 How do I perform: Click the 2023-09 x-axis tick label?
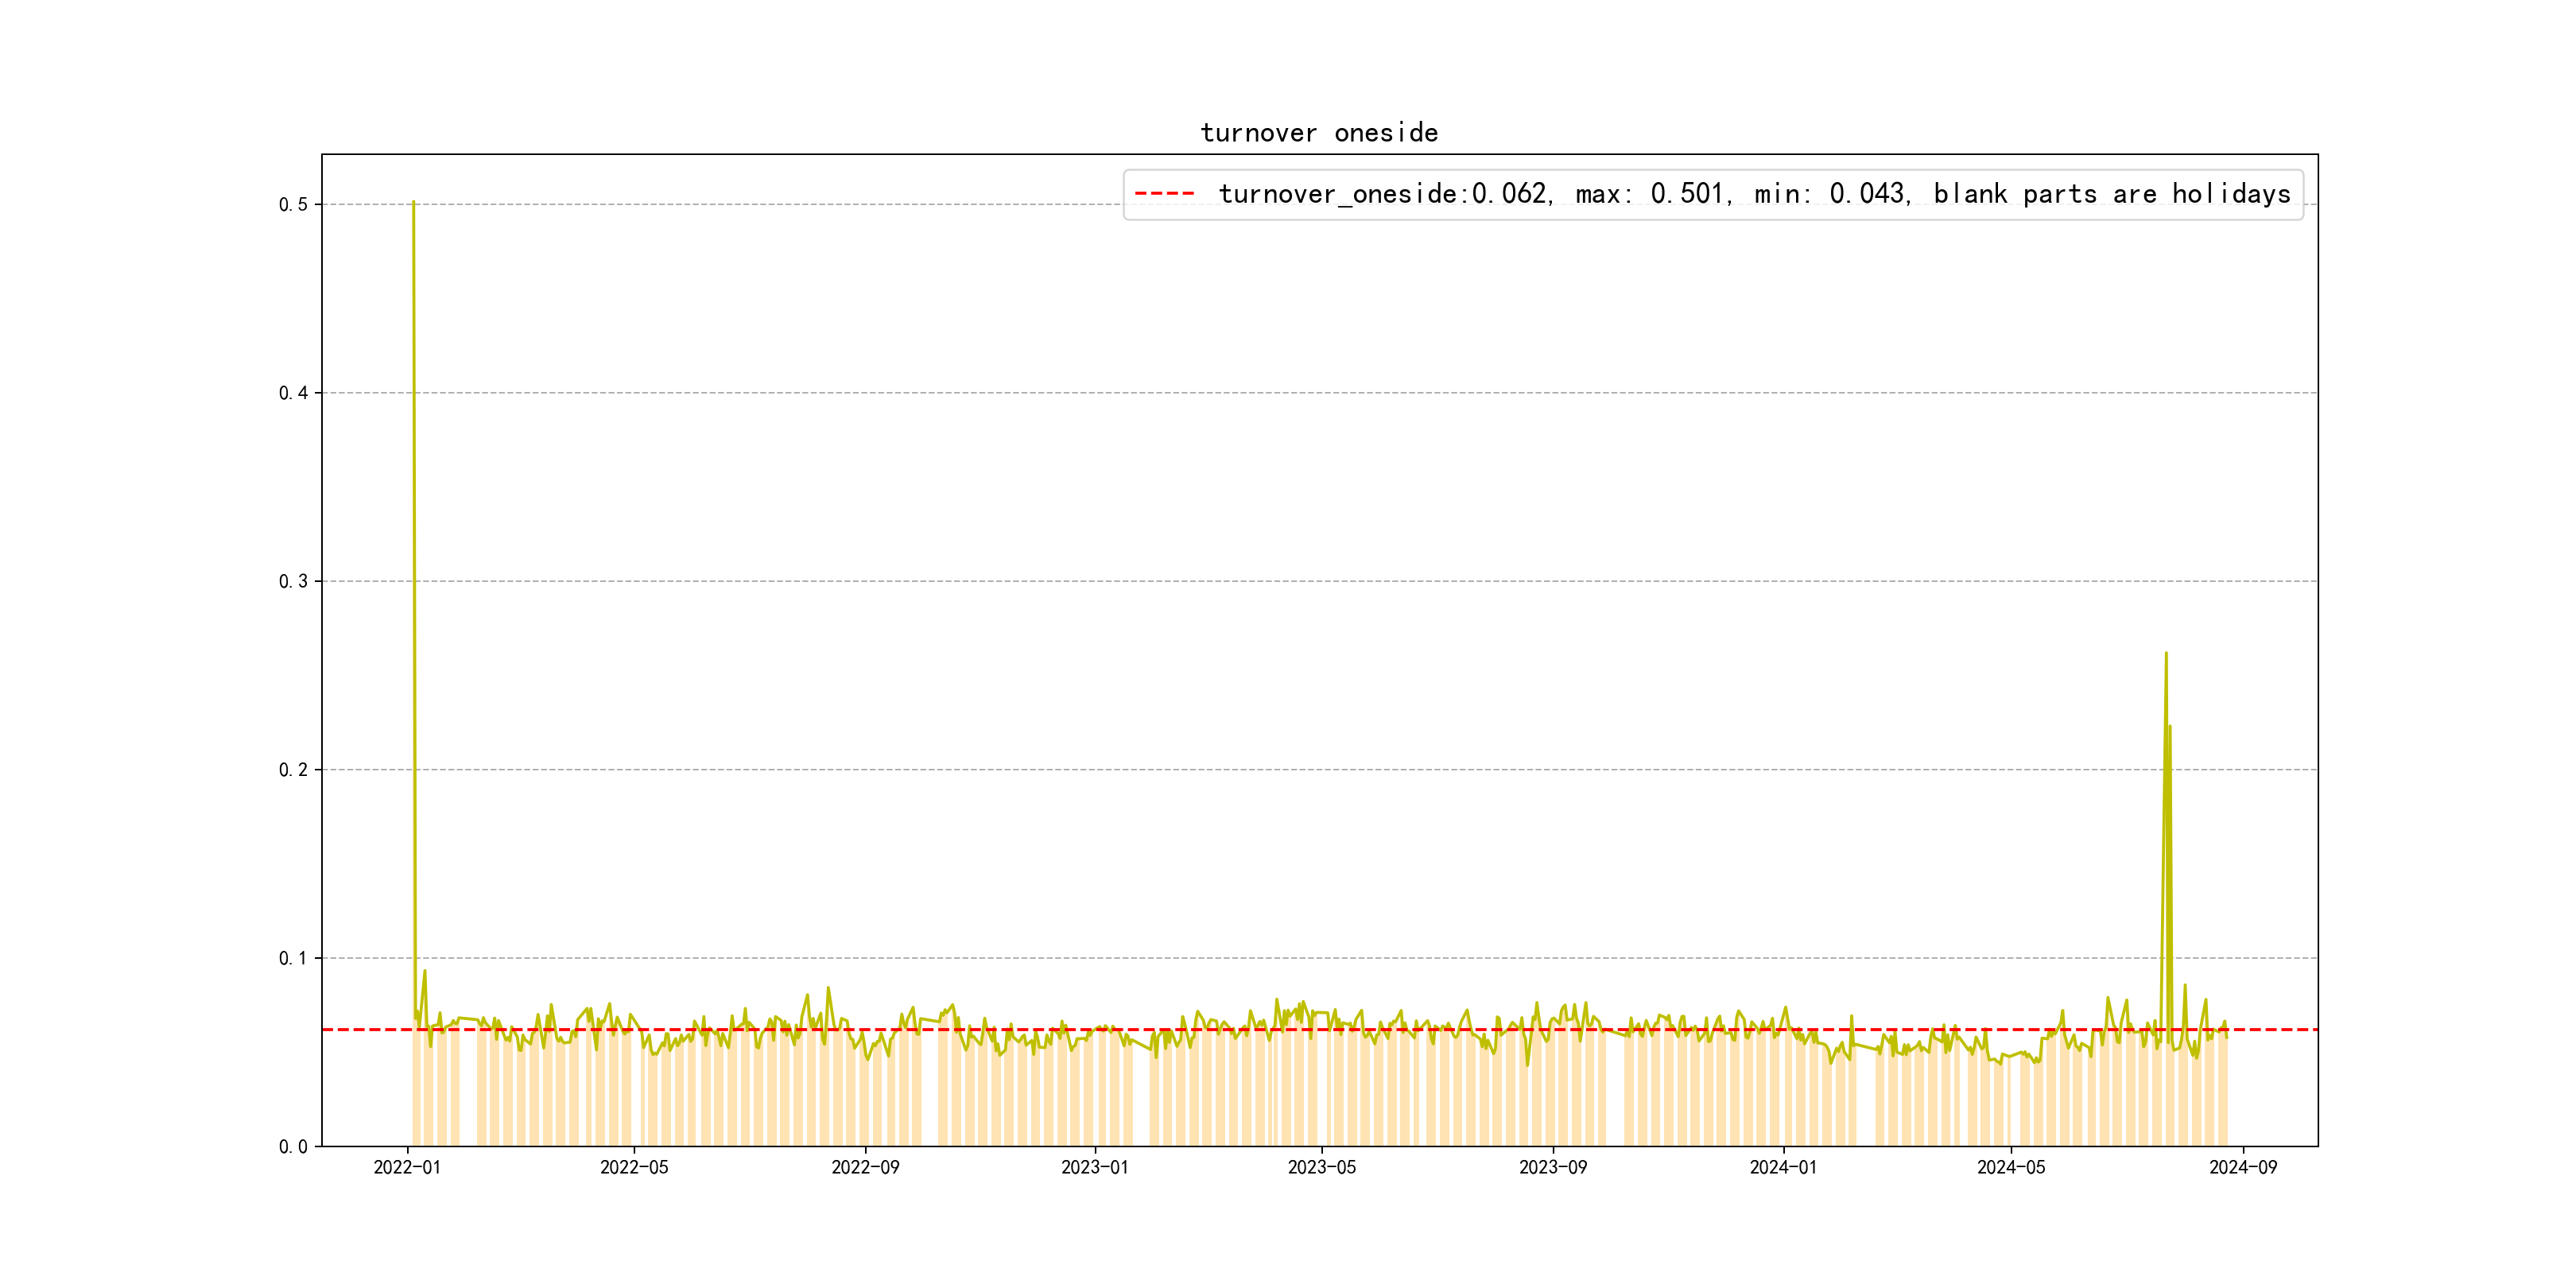1553,1168
